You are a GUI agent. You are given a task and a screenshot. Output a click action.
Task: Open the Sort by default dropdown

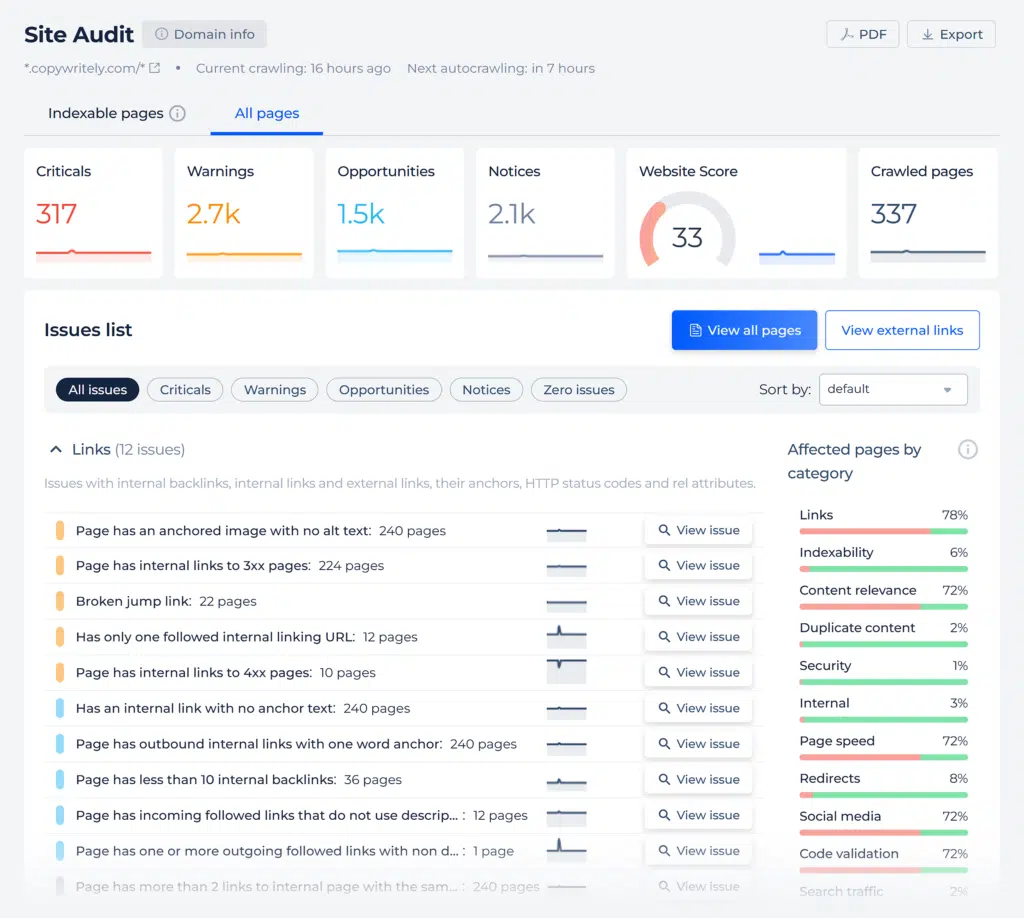892,390
